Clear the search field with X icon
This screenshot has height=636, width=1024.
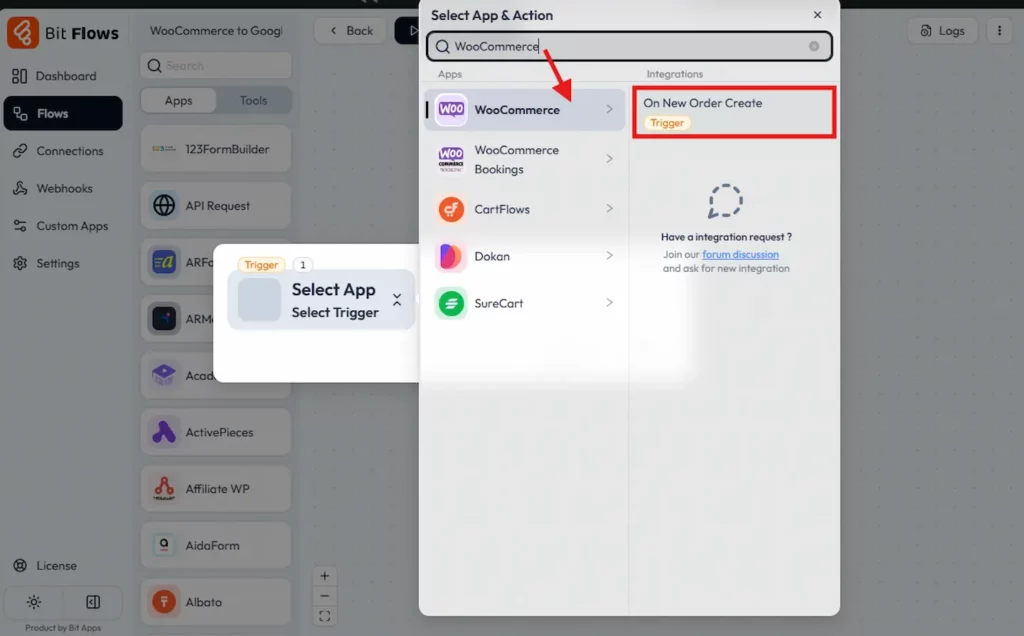pos(814,46)
